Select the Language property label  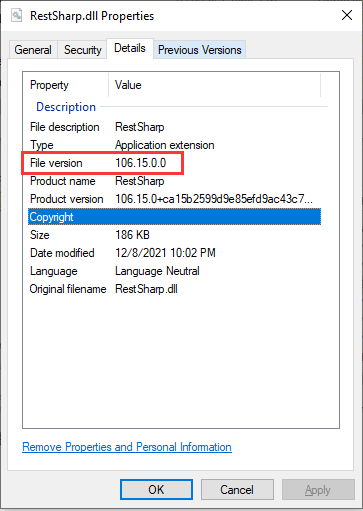point(54,271)
